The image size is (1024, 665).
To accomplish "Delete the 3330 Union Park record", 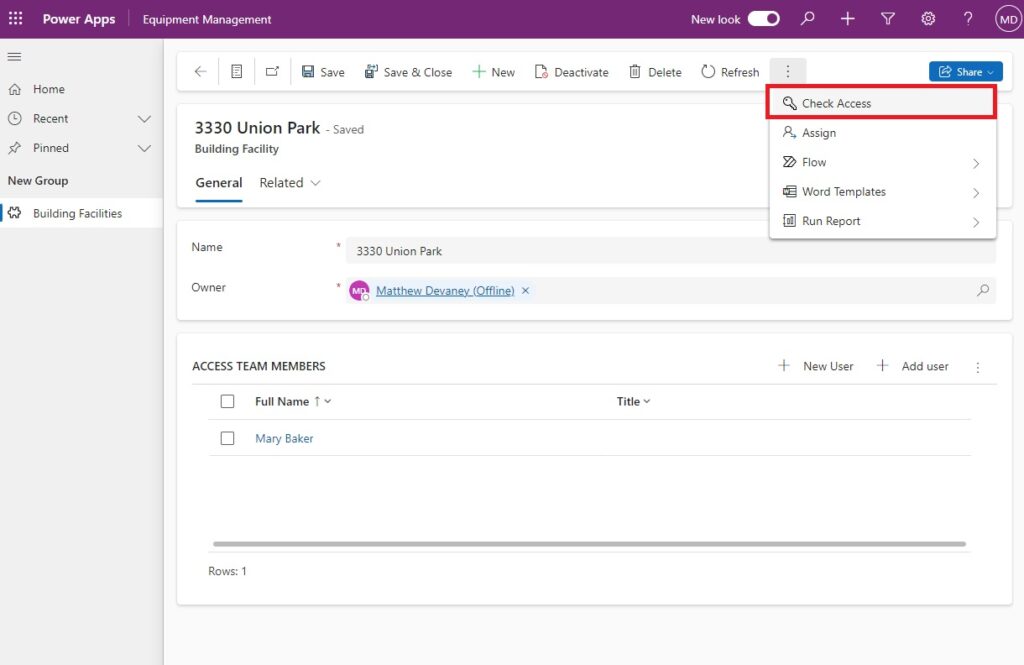I will pyautogui.click(x=654, y=71).
